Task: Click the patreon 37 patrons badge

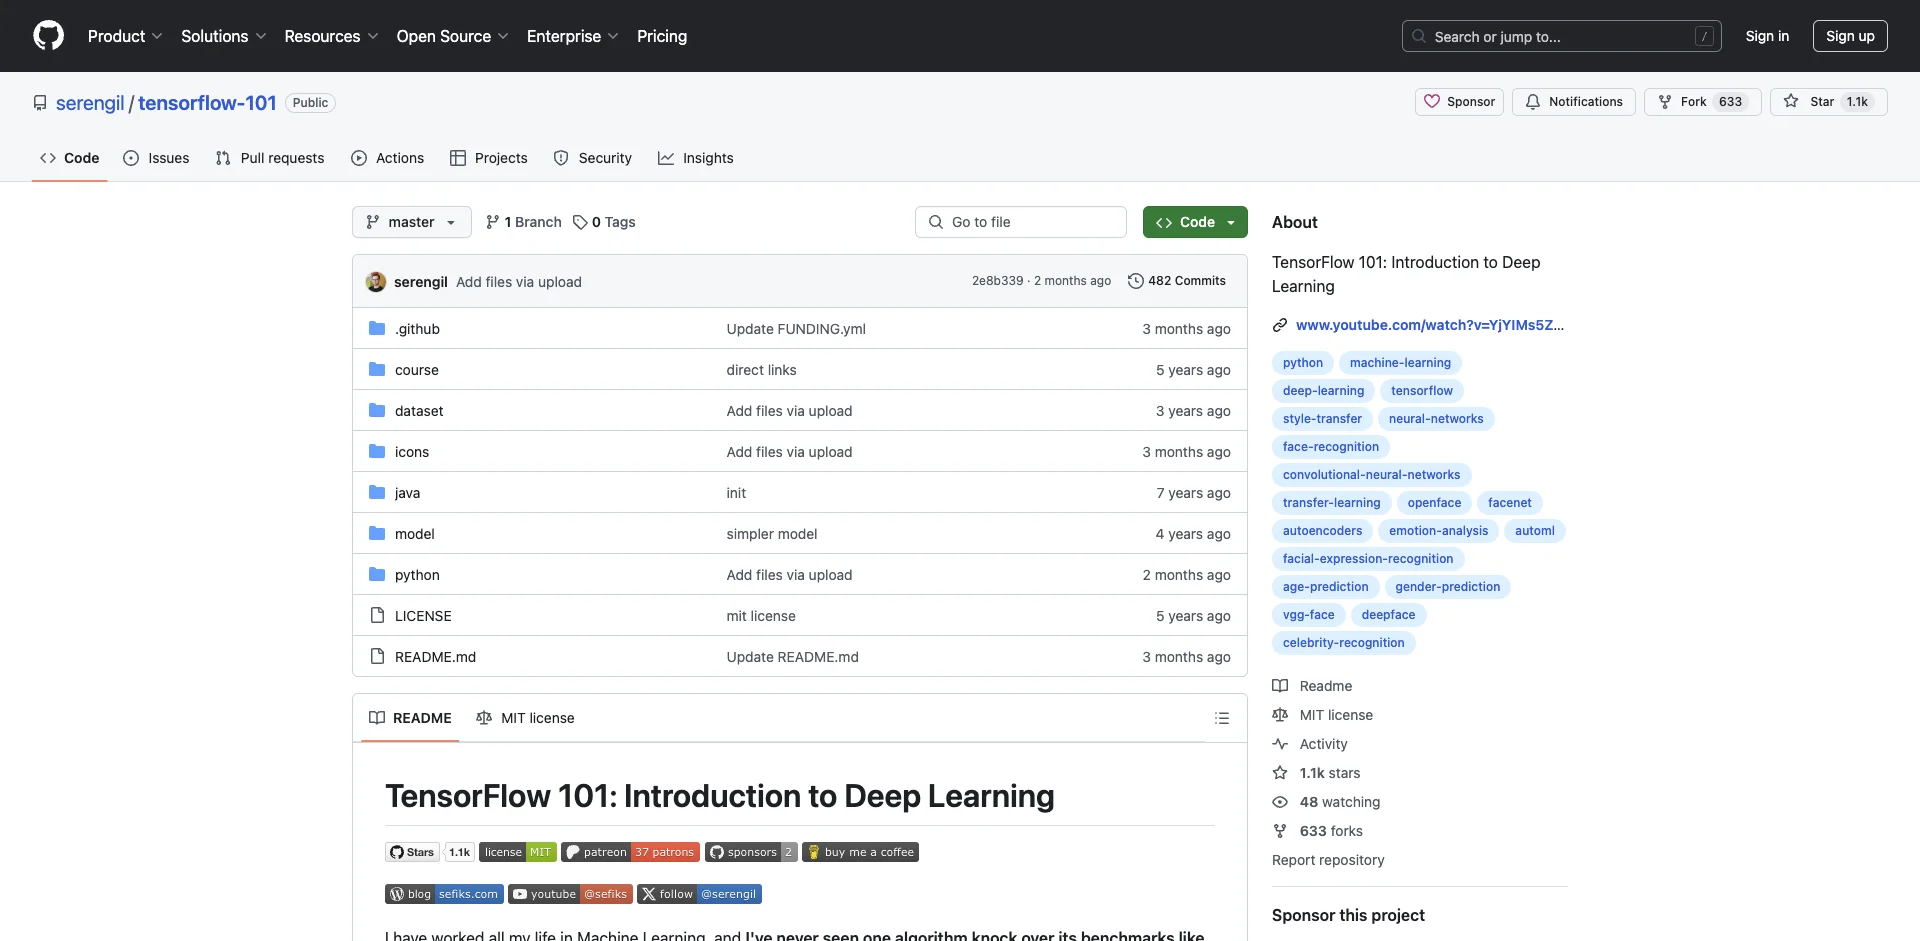Action: [x=630, y=852]
